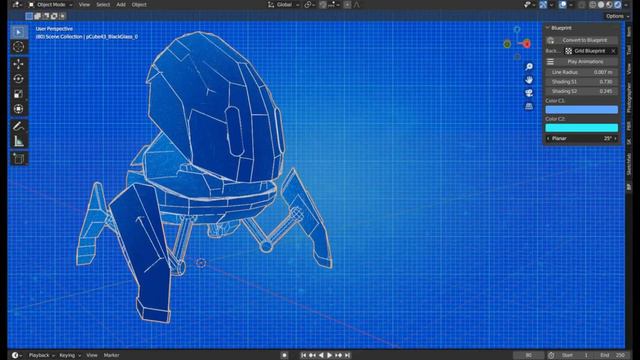This screenshot has width=640, height=360.
Task: Collapse the Blueprint panel
Action: 548,28
